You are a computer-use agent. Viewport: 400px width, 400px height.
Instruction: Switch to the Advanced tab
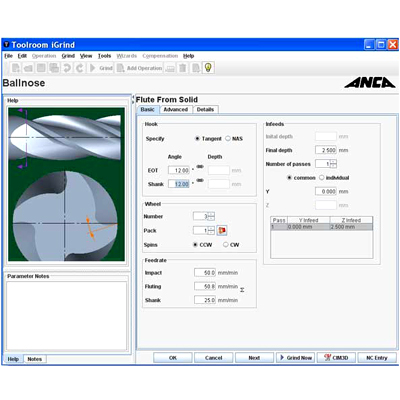[176, 110]
